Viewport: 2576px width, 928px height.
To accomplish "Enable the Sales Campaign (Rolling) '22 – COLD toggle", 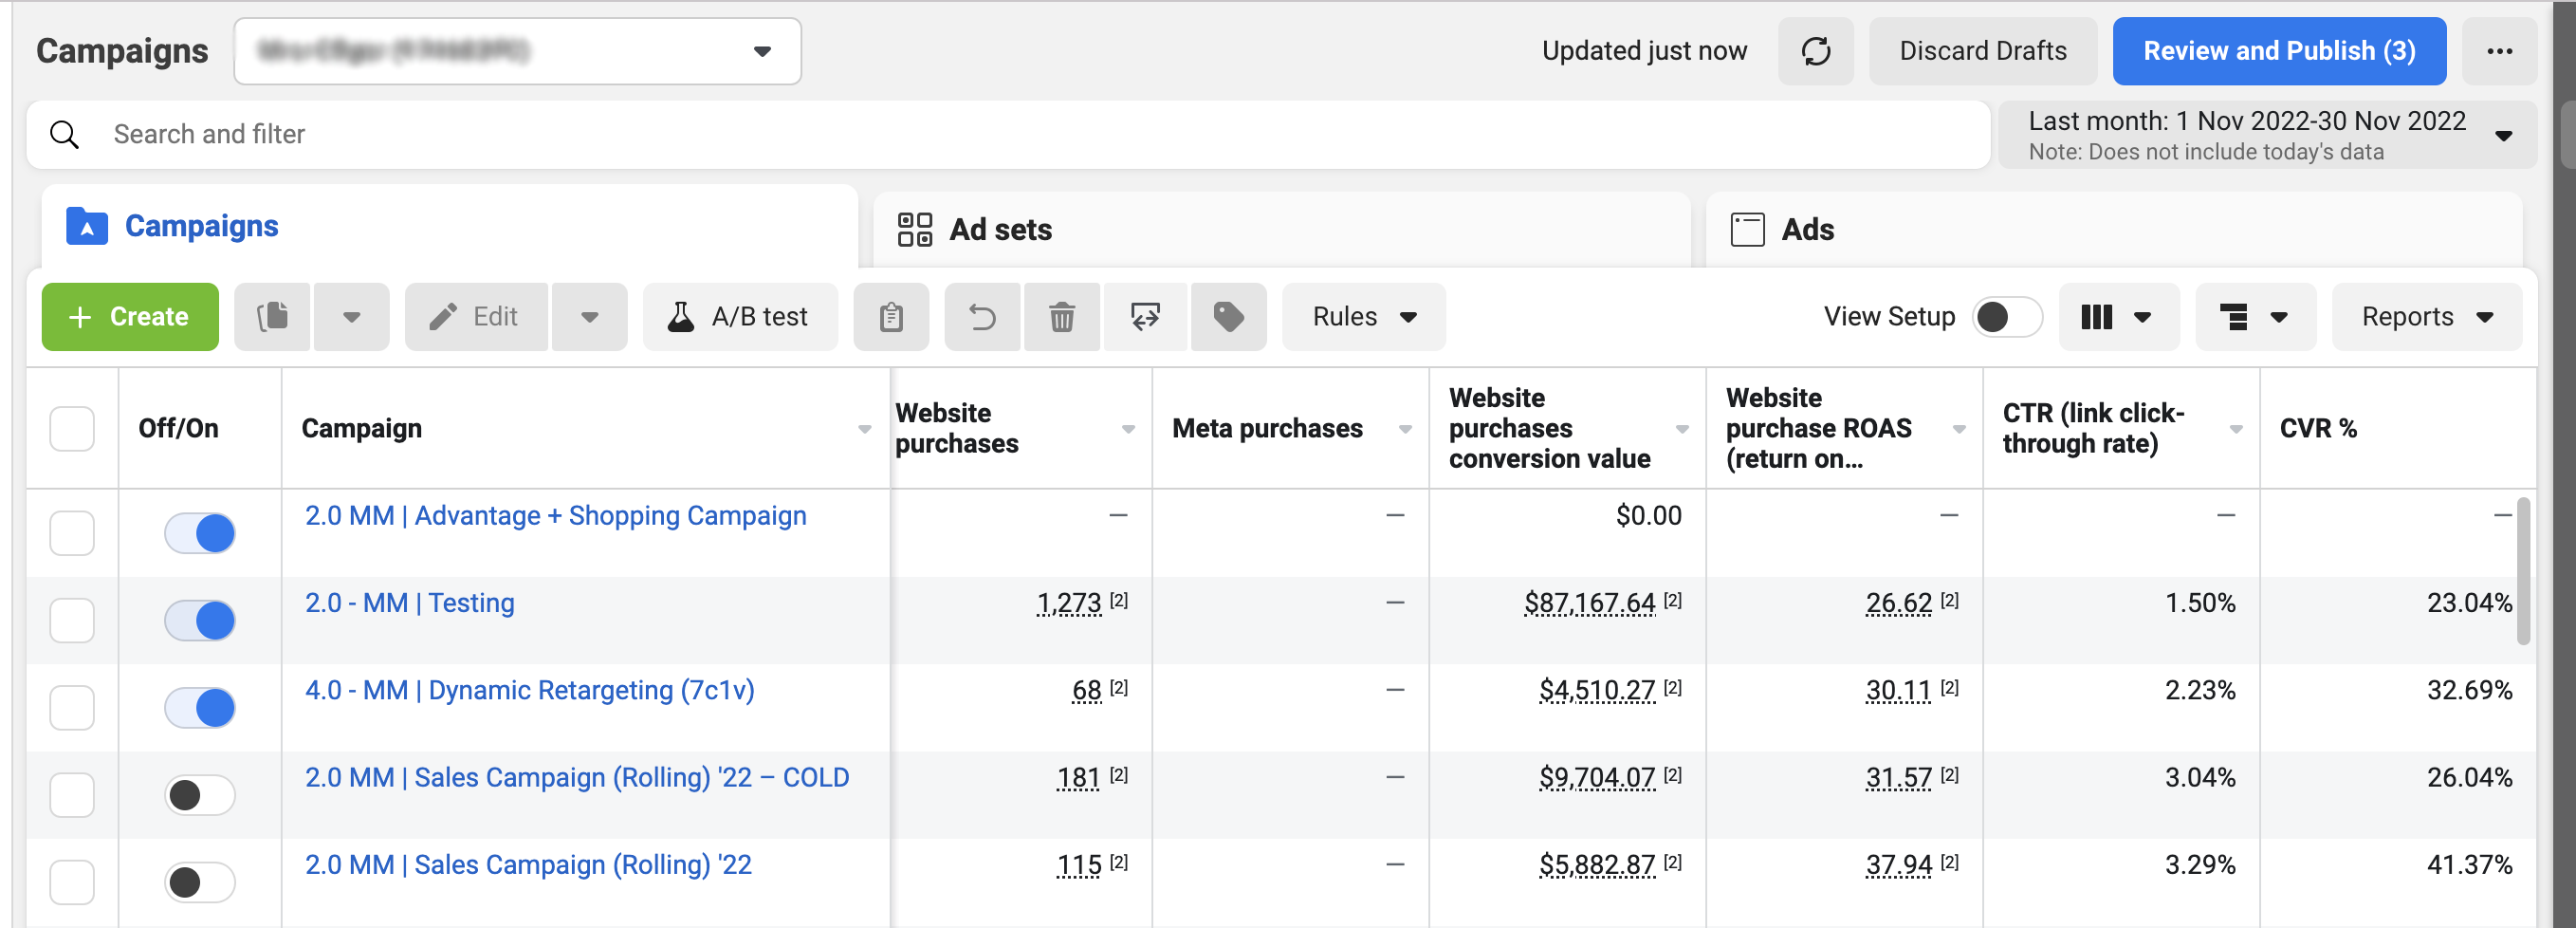I will (x=200, y=795).
